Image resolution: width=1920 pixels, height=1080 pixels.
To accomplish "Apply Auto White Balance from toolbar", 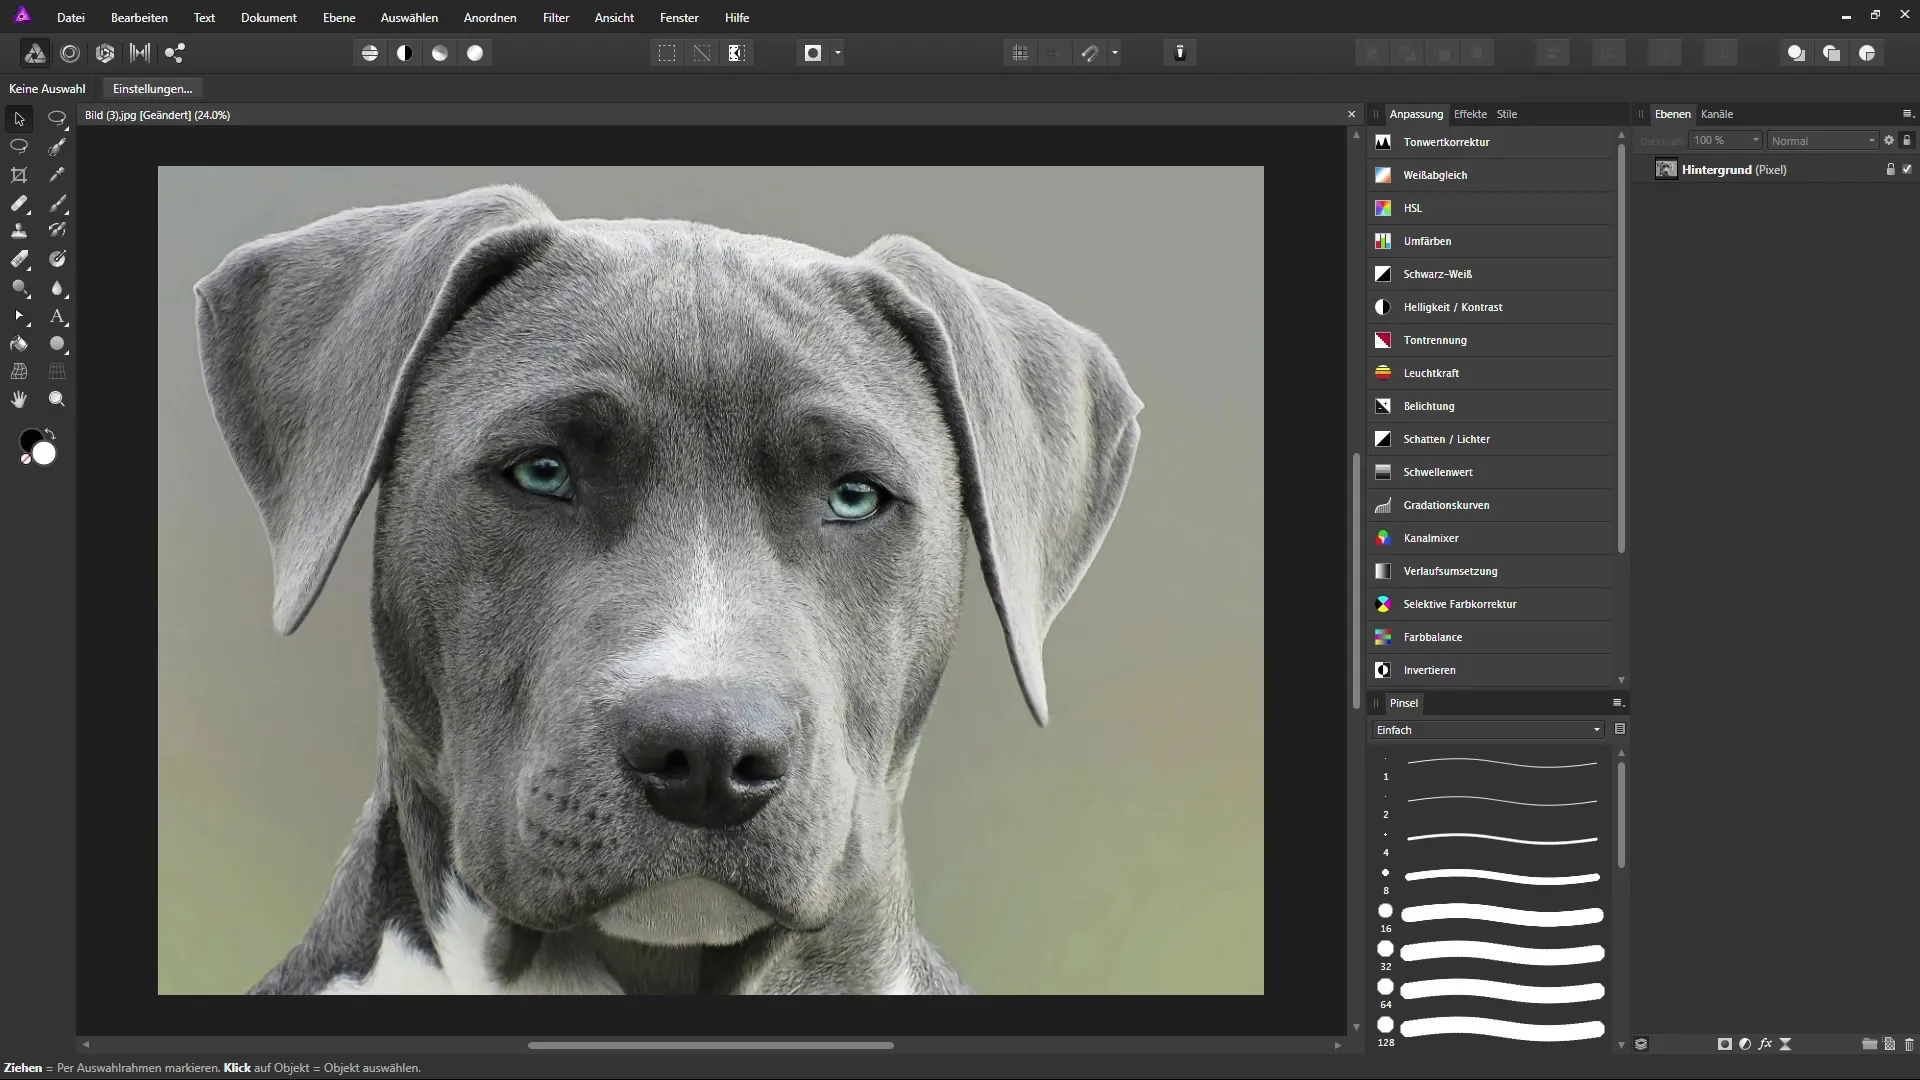I will coord(475,53).
